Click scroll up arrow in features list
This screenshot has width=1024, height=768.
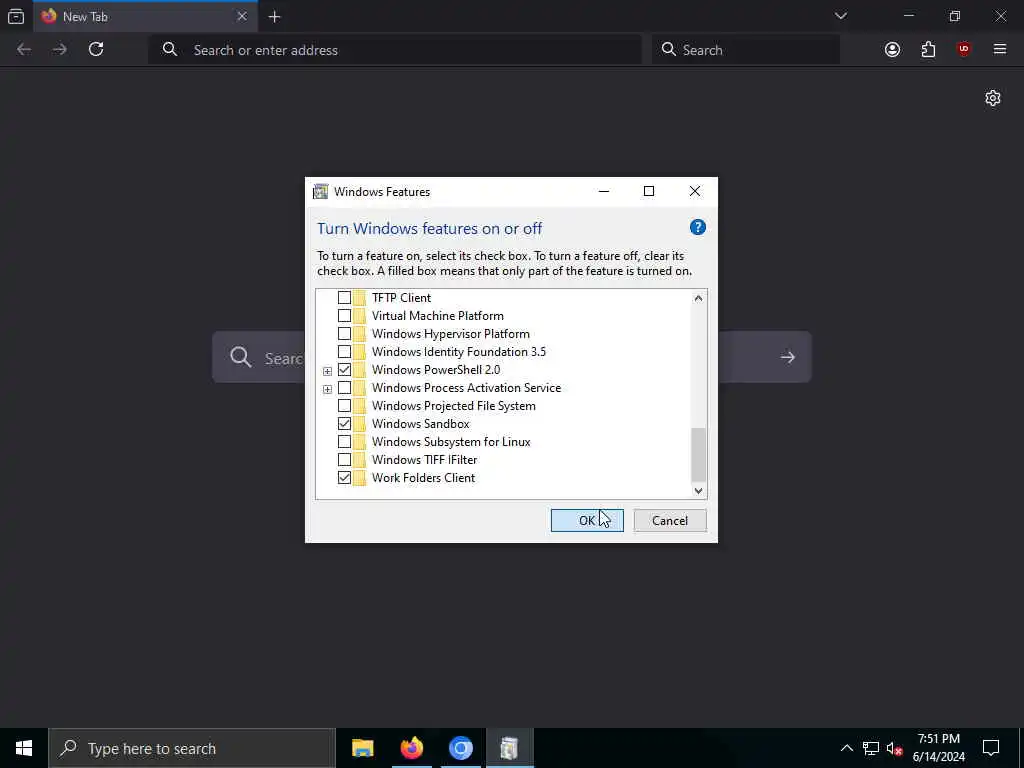(698, 298)
